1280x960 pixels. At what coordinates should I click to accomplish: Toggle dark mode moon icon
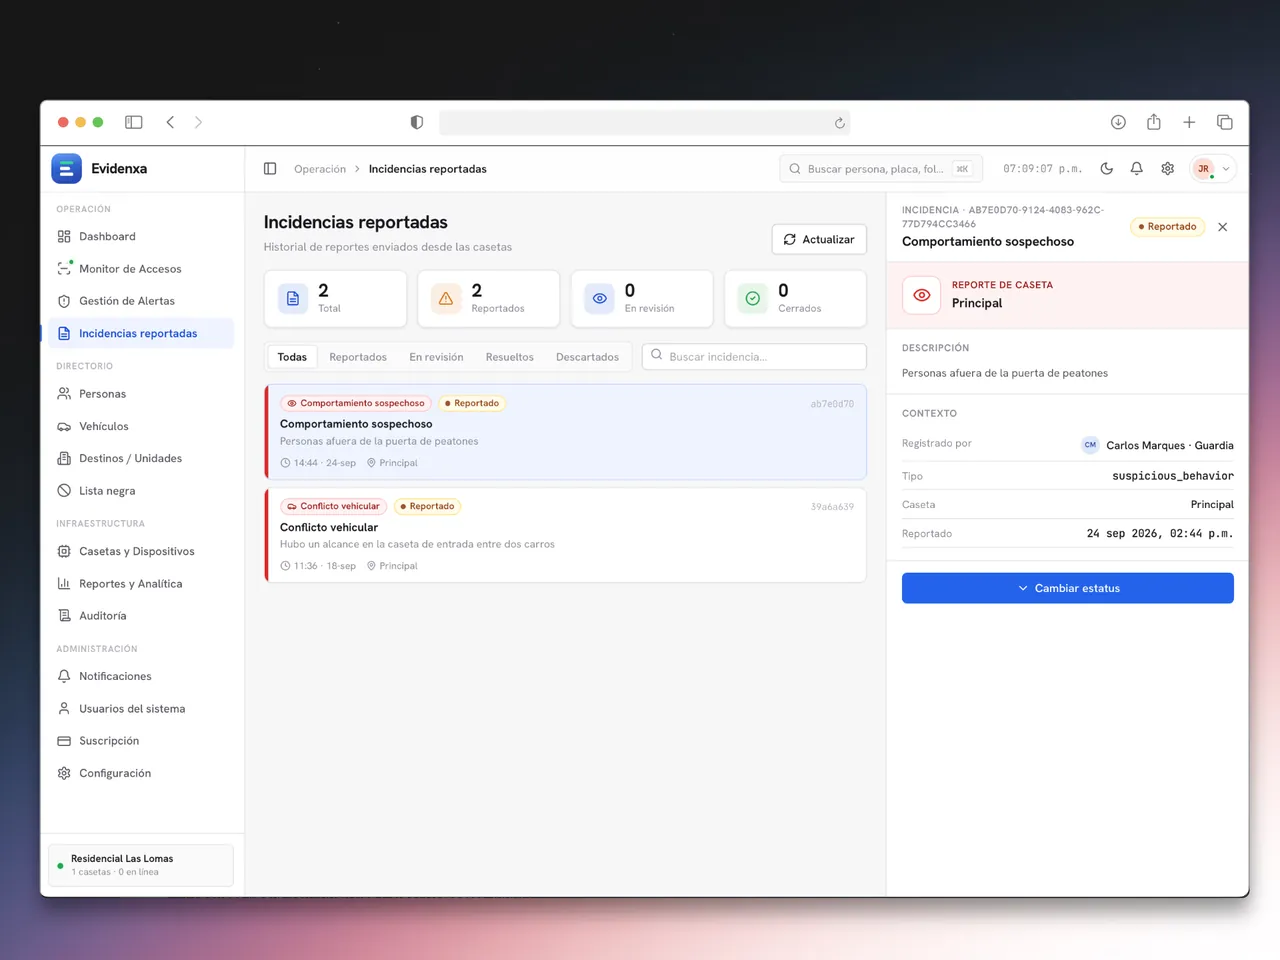[x=1107, y=169]
